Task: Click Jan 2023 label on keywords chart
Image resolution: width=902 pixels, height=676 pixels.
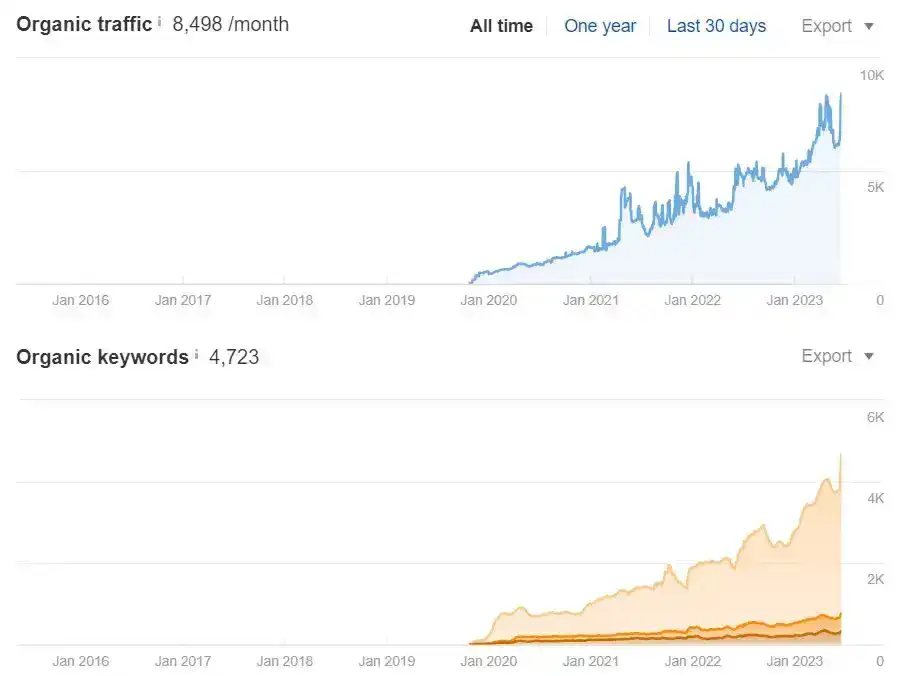Action: tap(794, 660)
